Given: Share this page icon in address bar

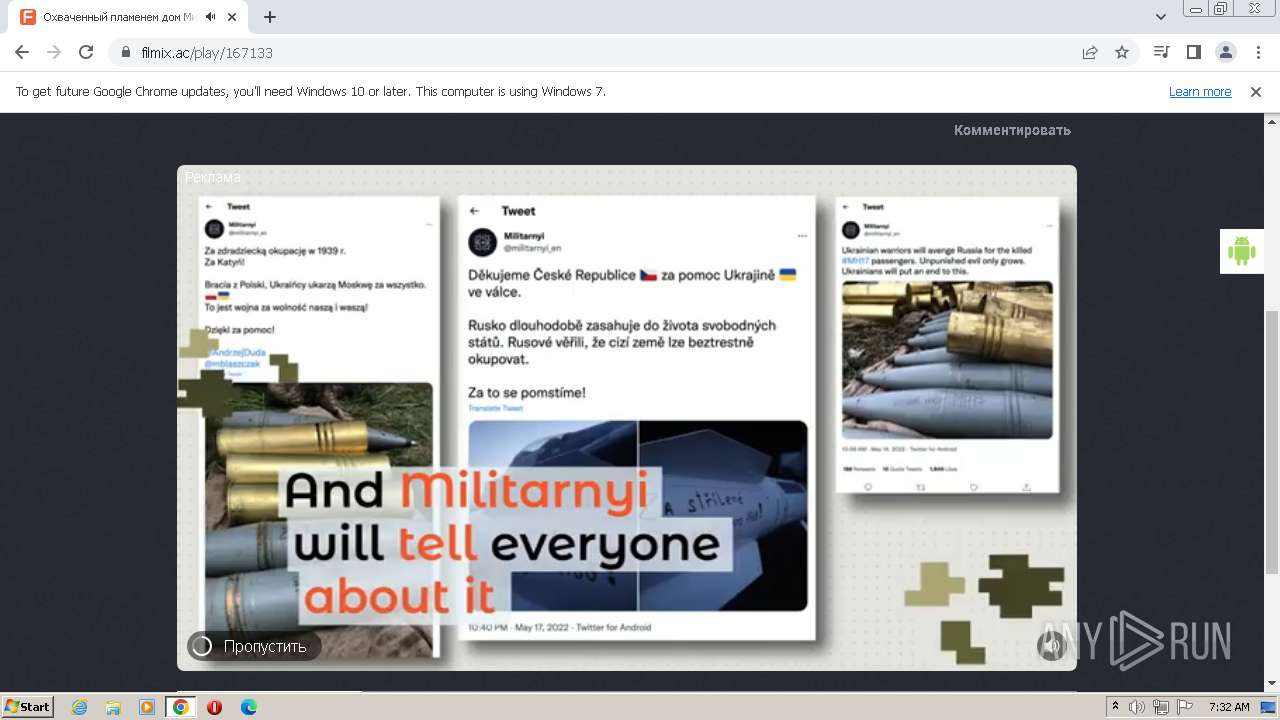Looking at the screenshot, I should coord(1090,52).
